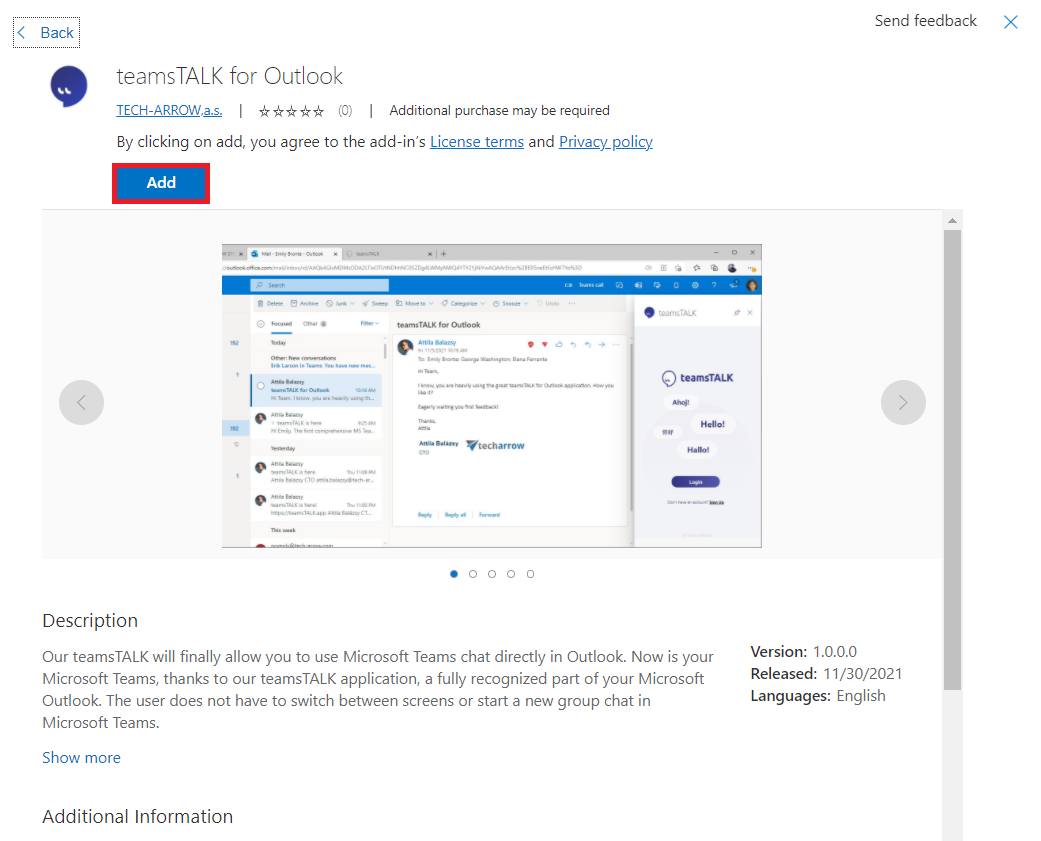Select the second carousel dot
The image size is (1041, 841).
tap(473, 574)
